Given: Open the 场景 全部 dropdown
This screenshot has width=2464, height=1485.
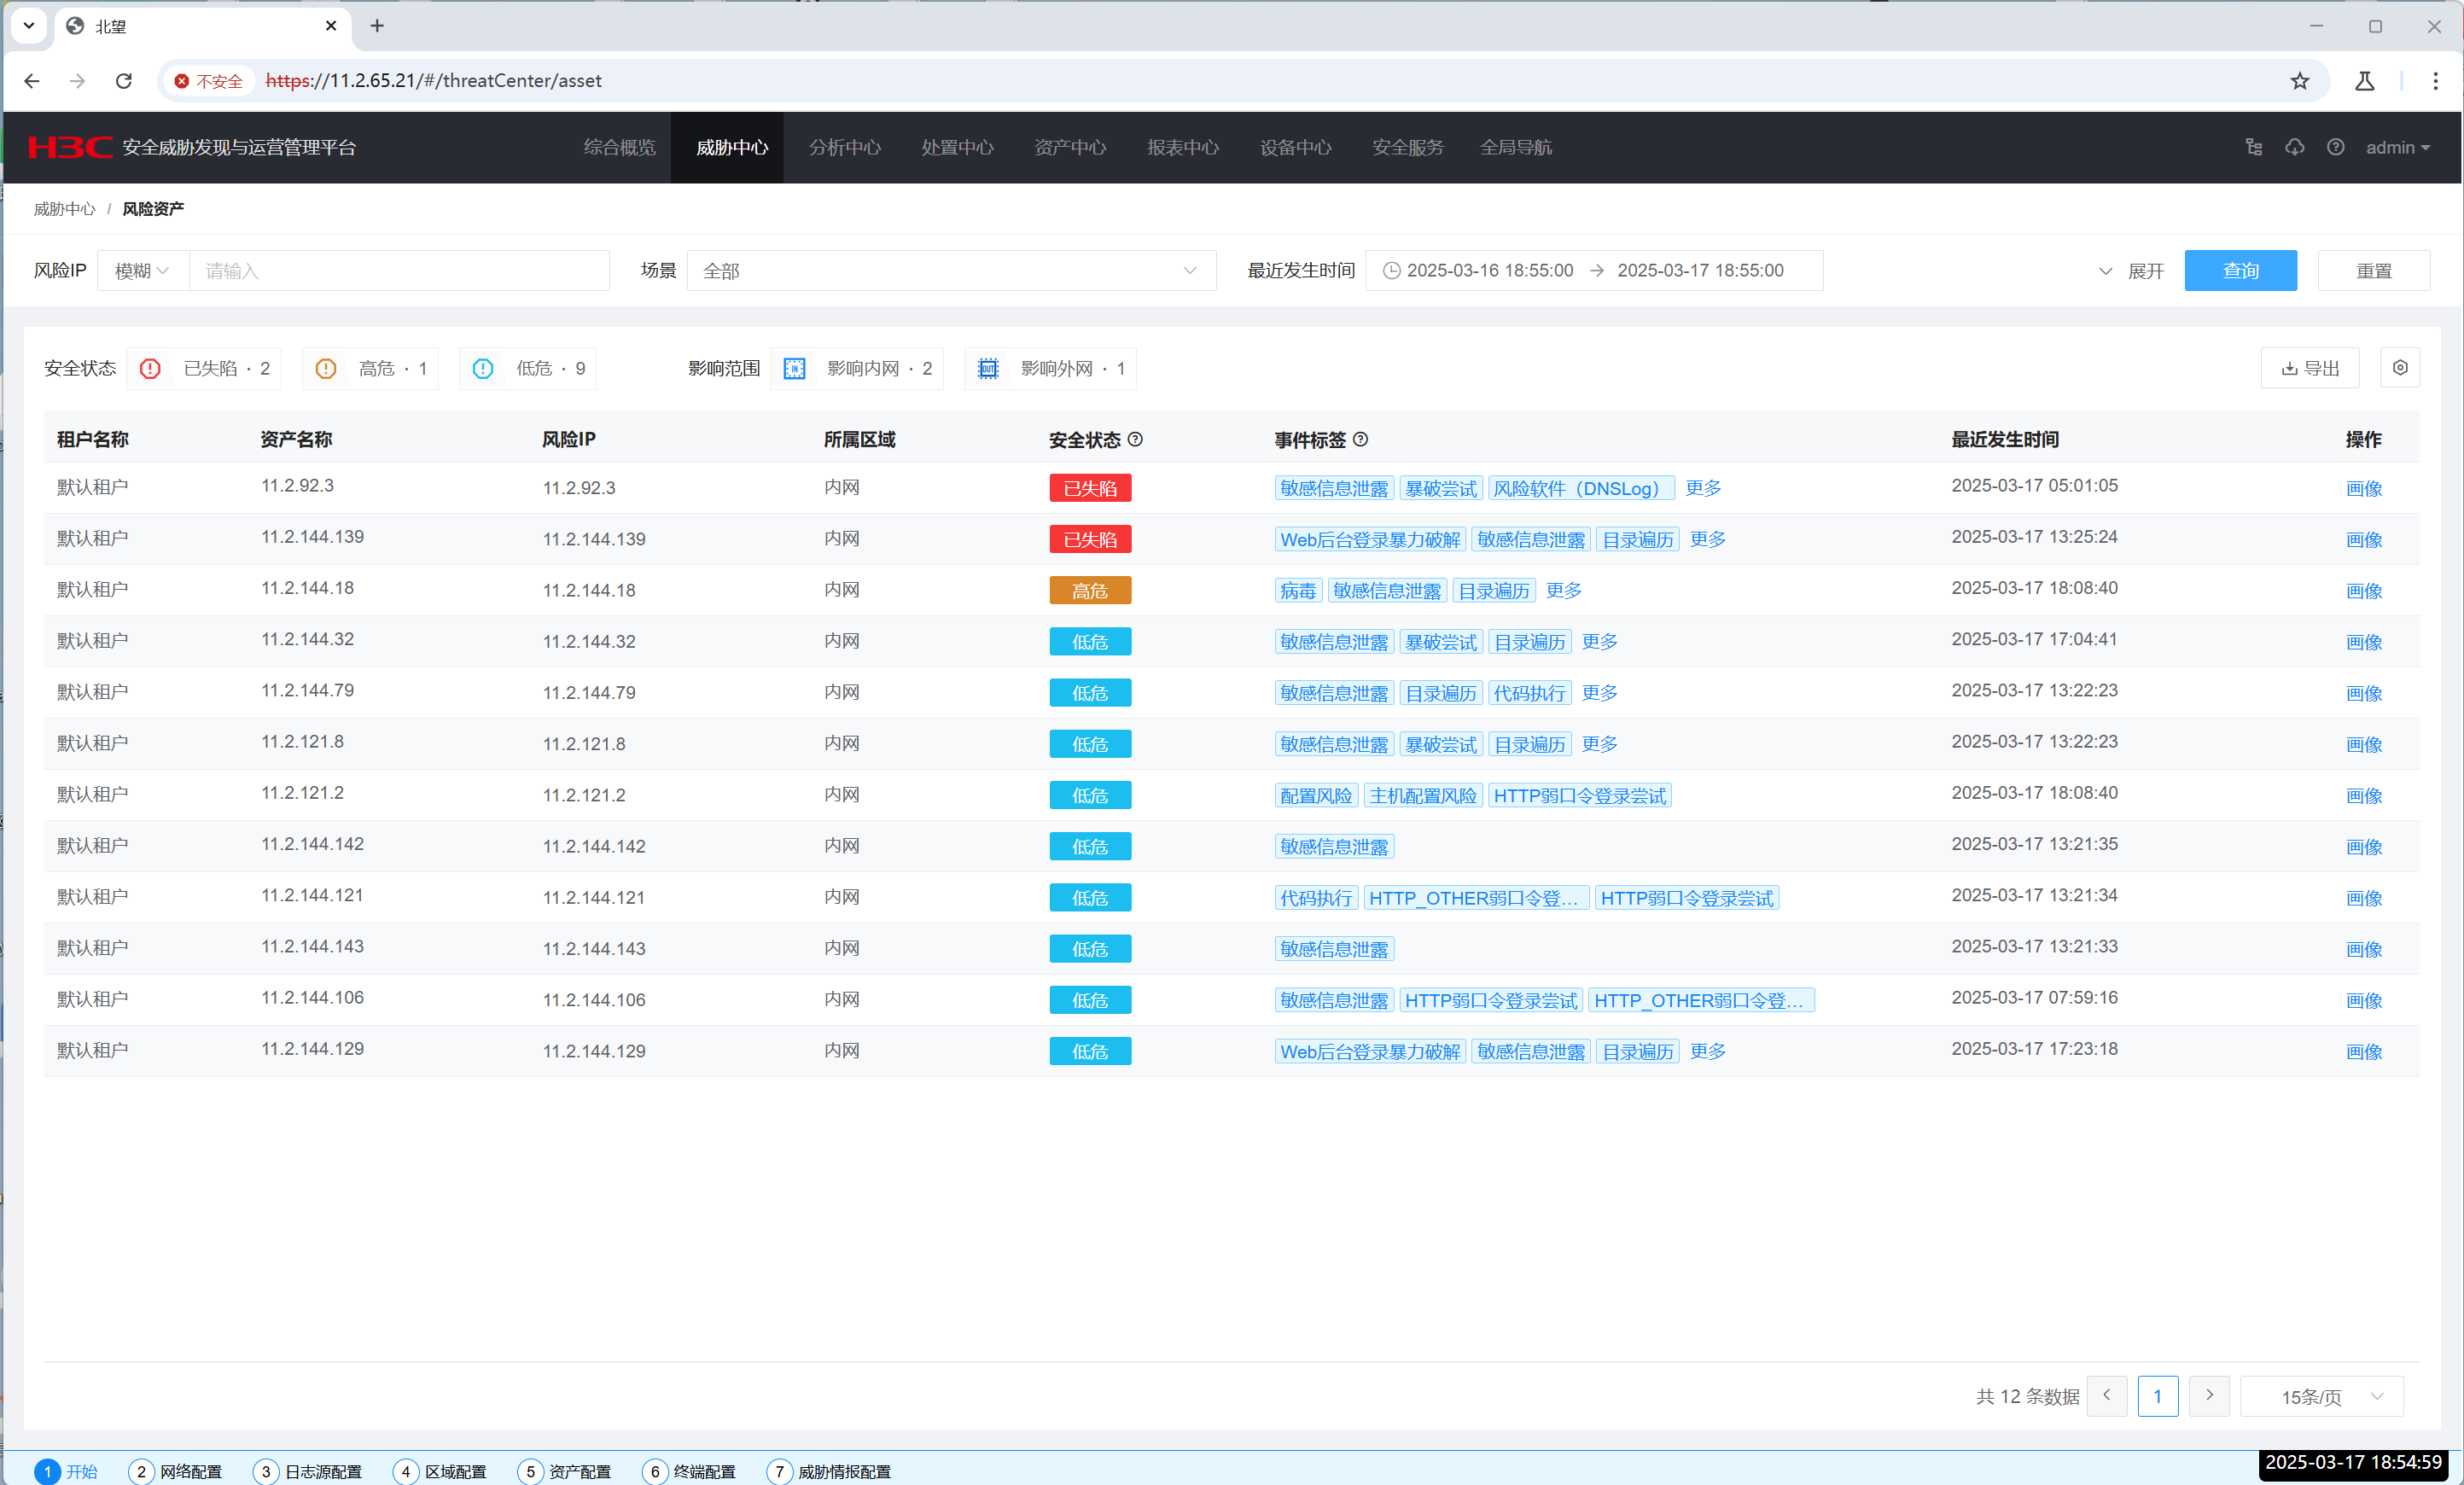Looking at the screenshot, I should (951, 271).
